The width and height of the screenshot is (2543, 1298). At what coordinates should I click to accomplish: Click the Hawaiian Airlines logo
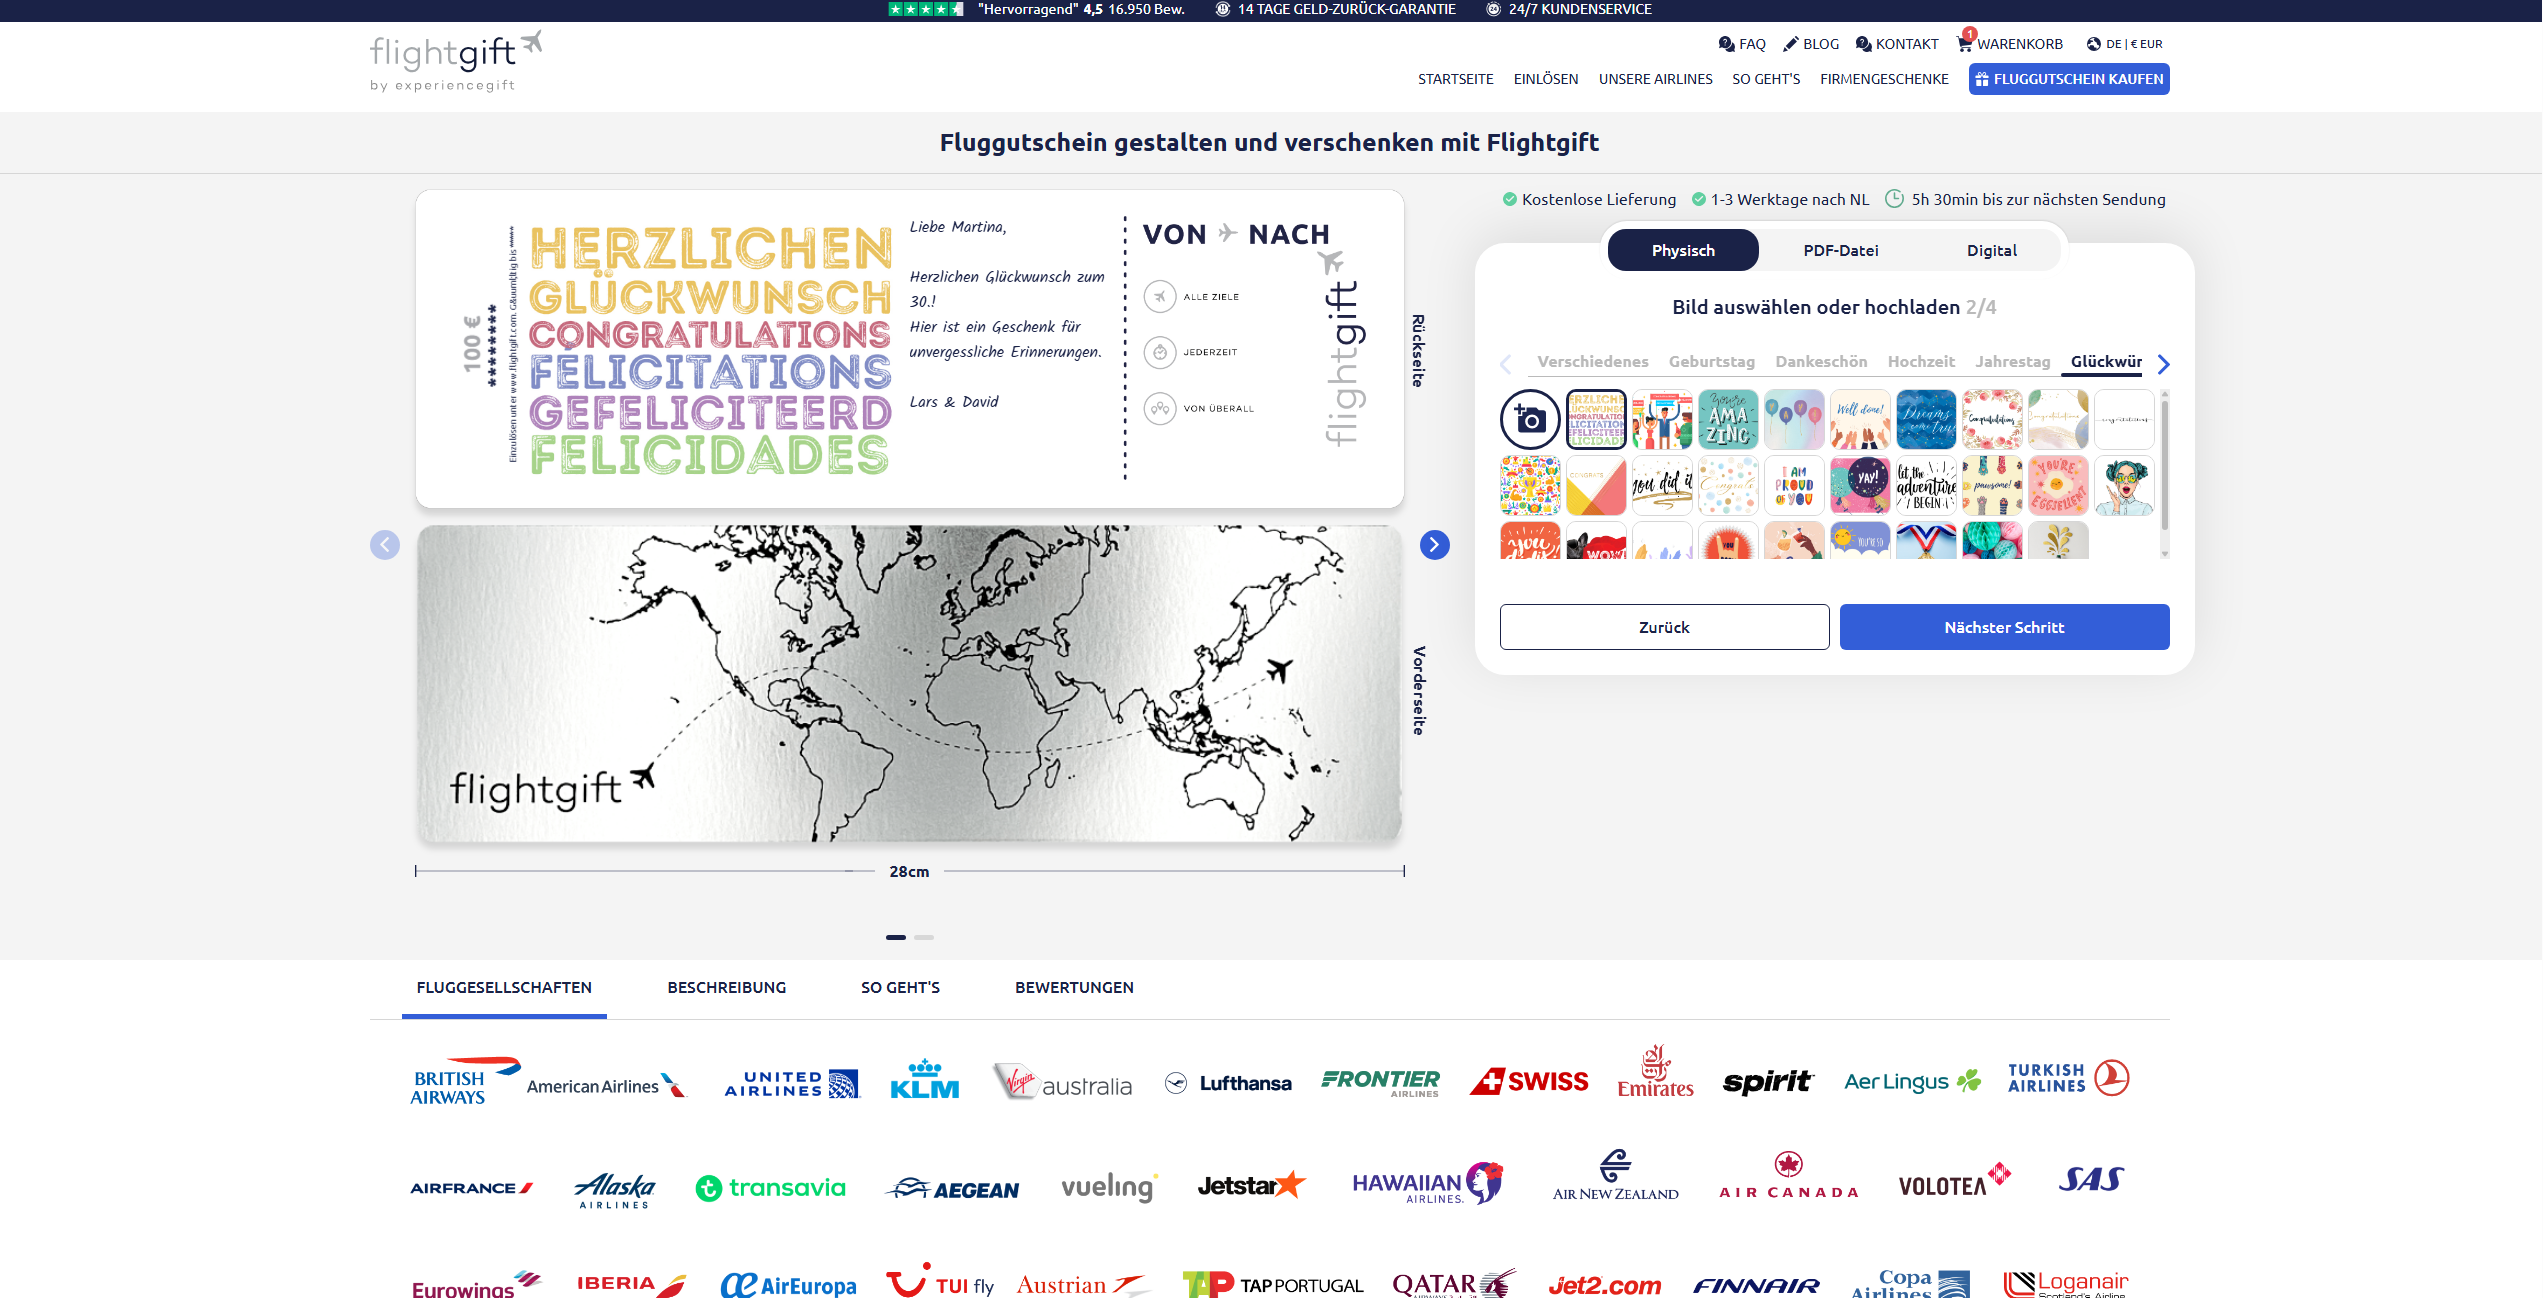[x=1428, y=1184]
